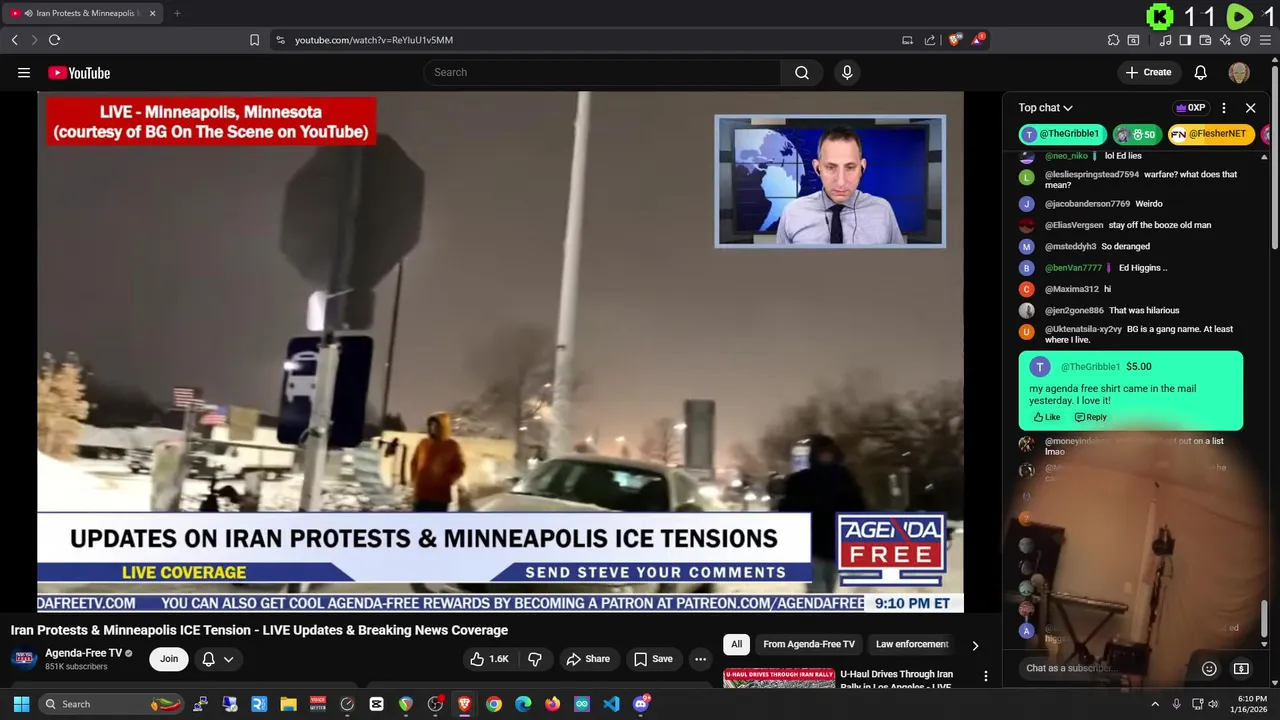1280x720 pixels.
Task: Open volume control in system tray
Action: [1213, 704]
